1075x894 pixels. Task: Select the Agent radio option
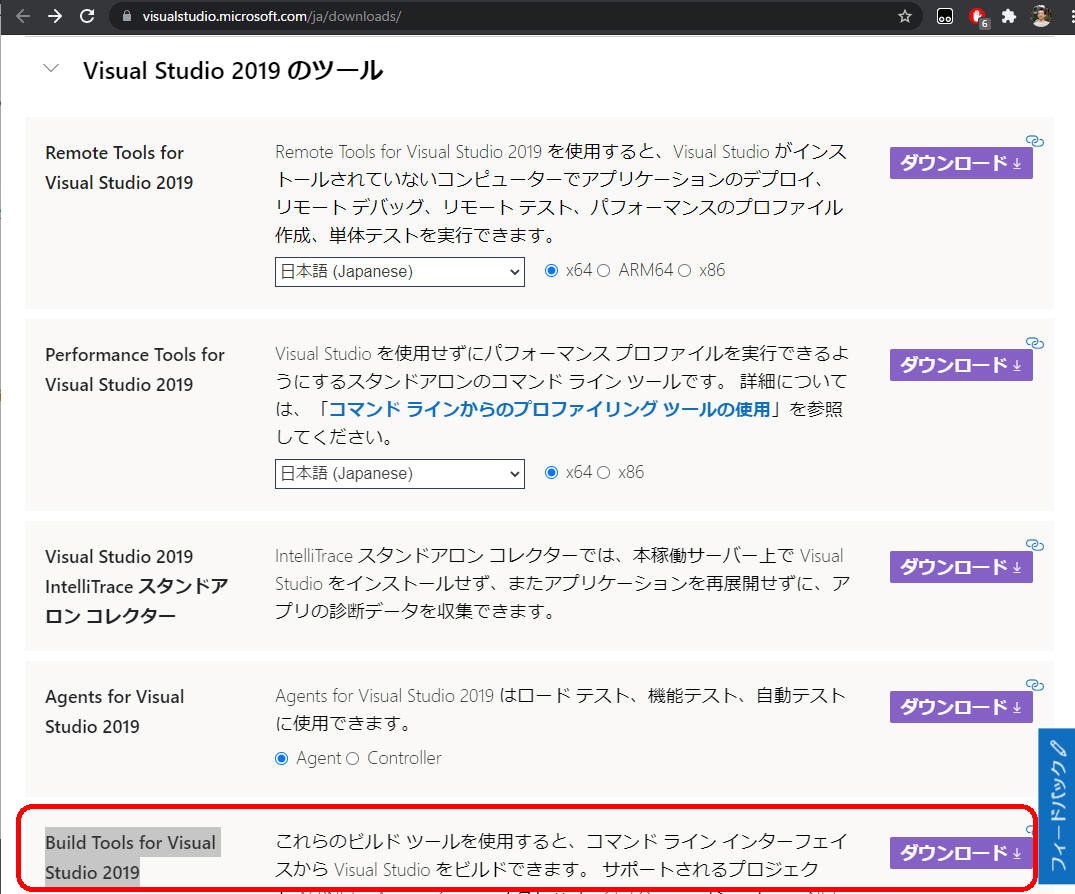pos(281,758)
